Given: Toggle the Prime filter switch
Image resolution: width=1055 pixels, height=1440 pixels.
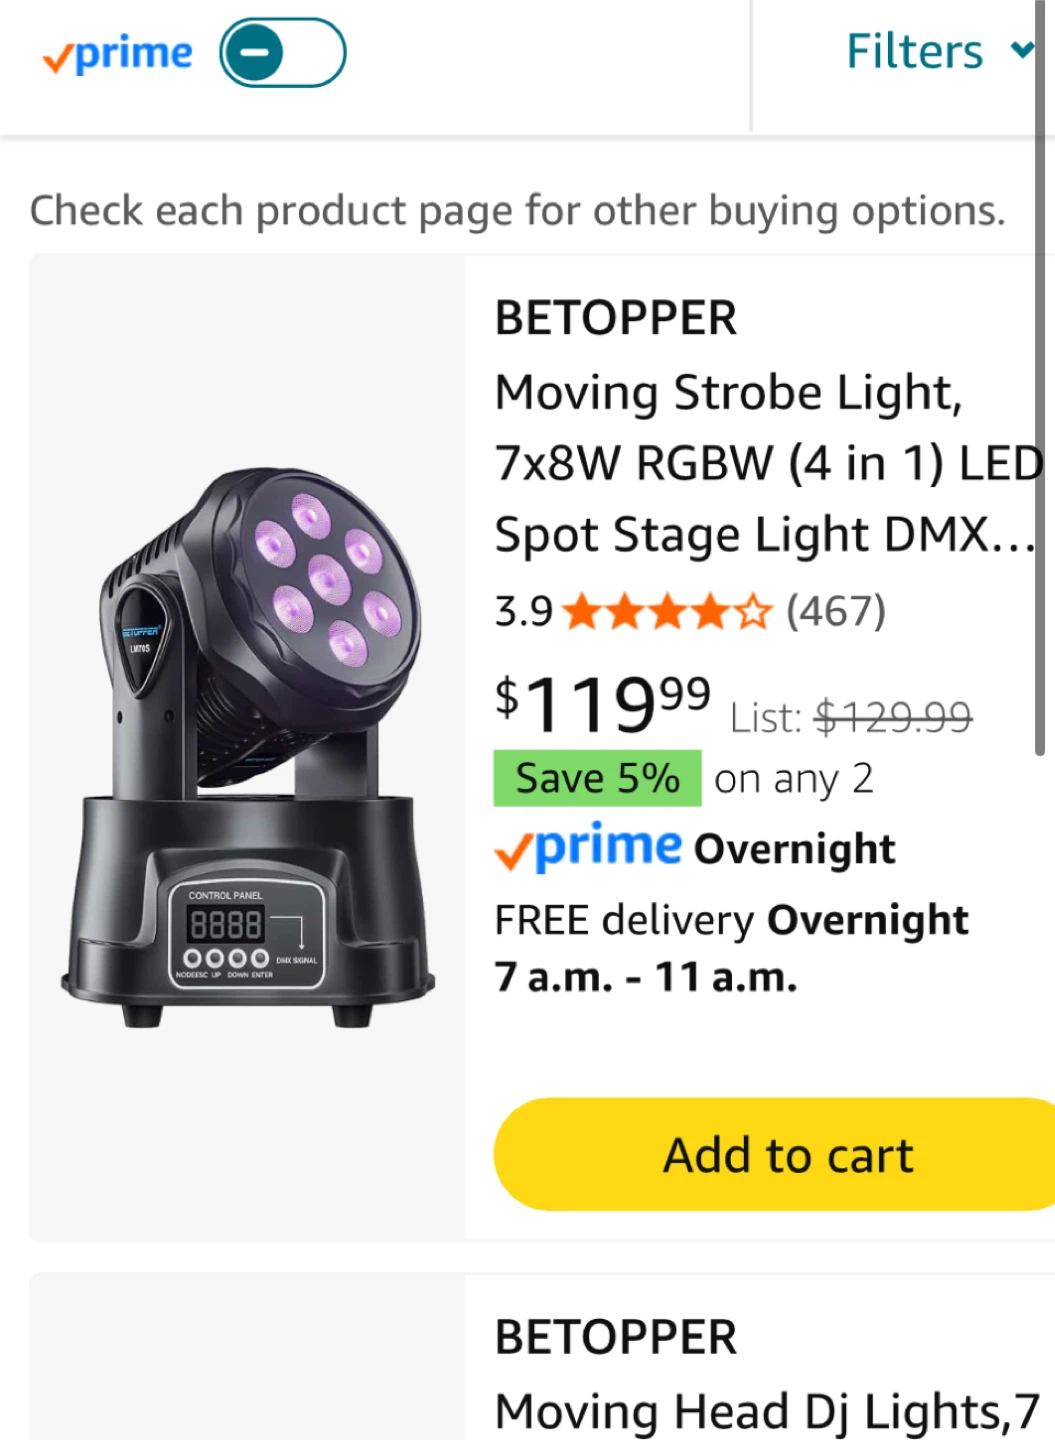Looking at the screenshot, I should pyautogui.click(x=283, y=53).
